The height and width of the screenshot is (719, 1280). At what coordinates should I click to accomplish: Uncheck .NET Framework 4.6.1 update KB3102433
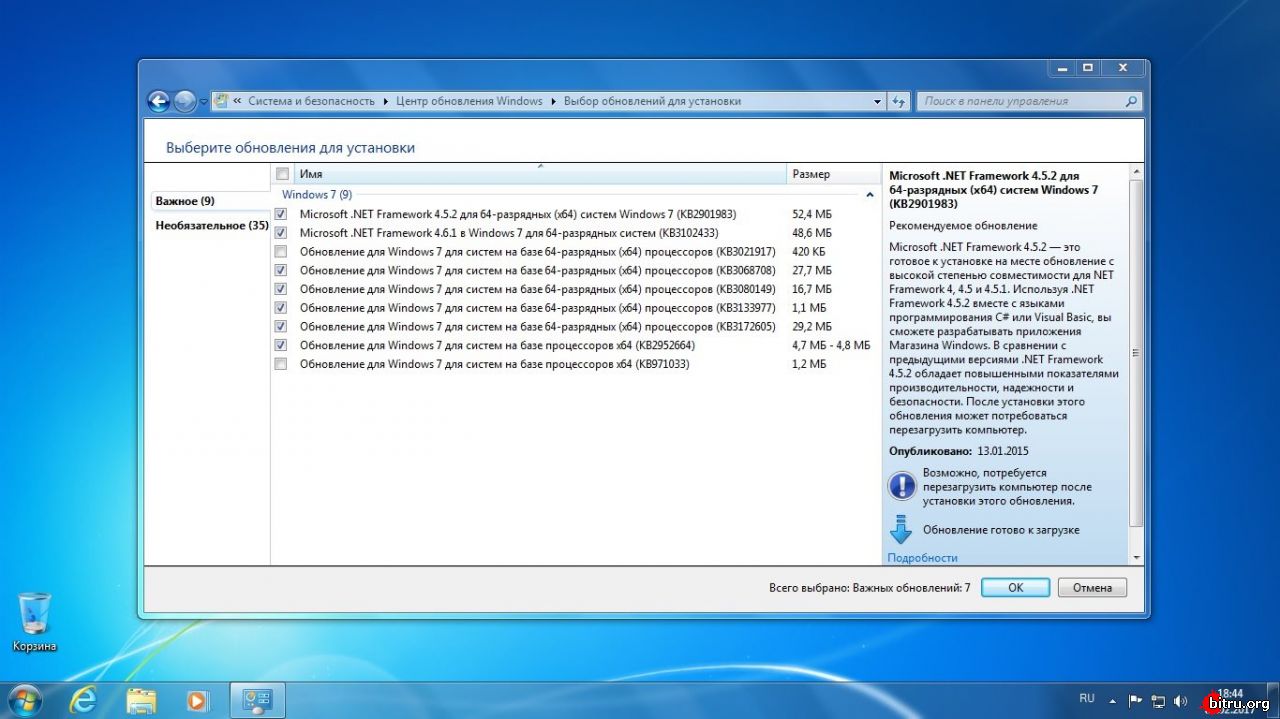[281, 233]
